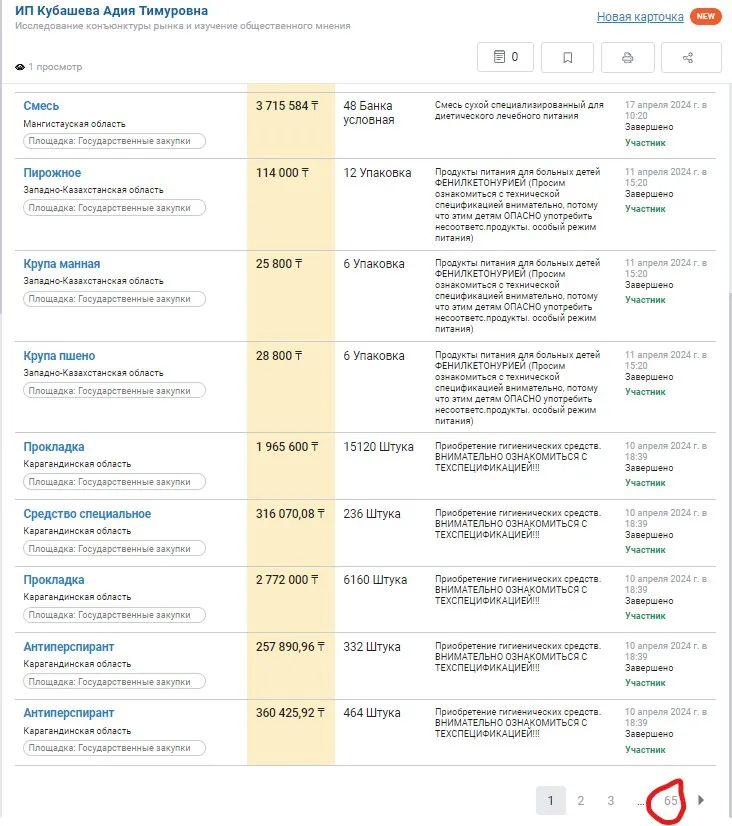
Task: Click the bookmark icon button
Action: coord(567,57)
